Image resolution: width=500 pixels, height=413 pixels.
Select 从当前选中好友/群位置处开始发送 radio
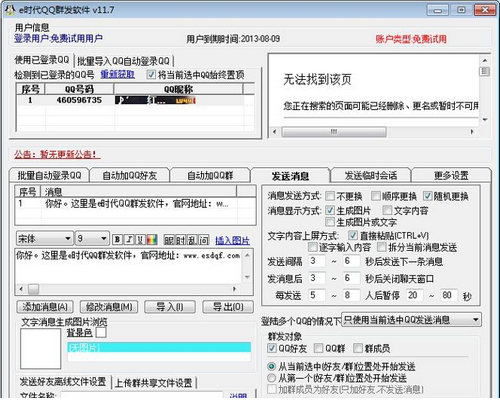(x=272, y=367)
